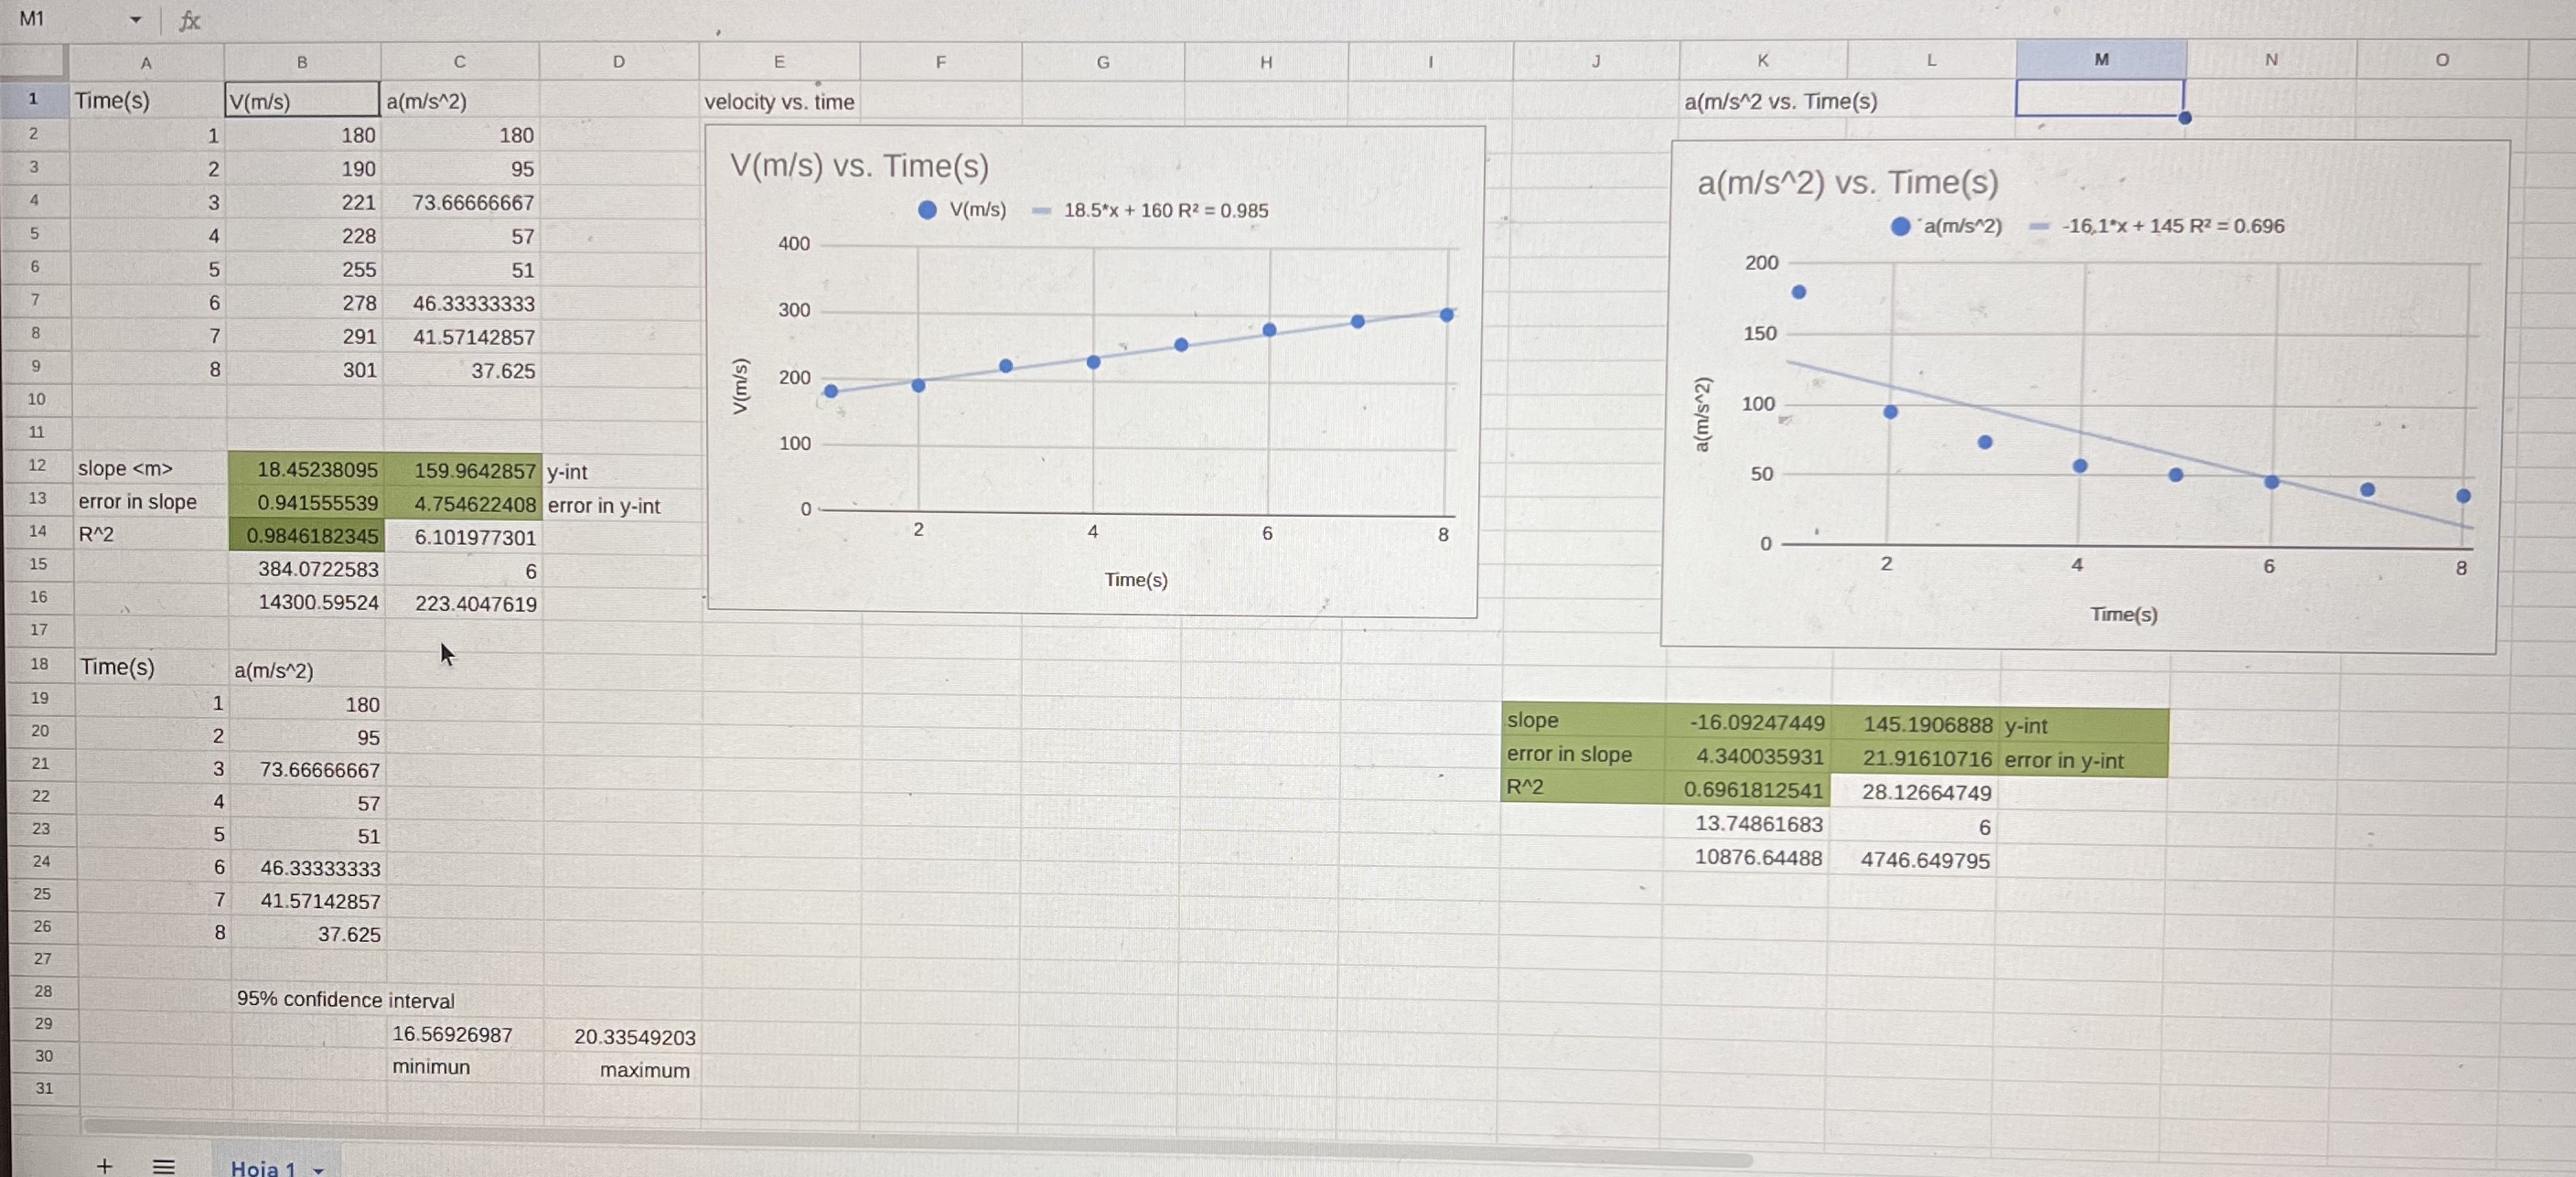This screenshot has width=2576, height=1177.
Task: Click the fx function icon
Action: coord(189,20)
